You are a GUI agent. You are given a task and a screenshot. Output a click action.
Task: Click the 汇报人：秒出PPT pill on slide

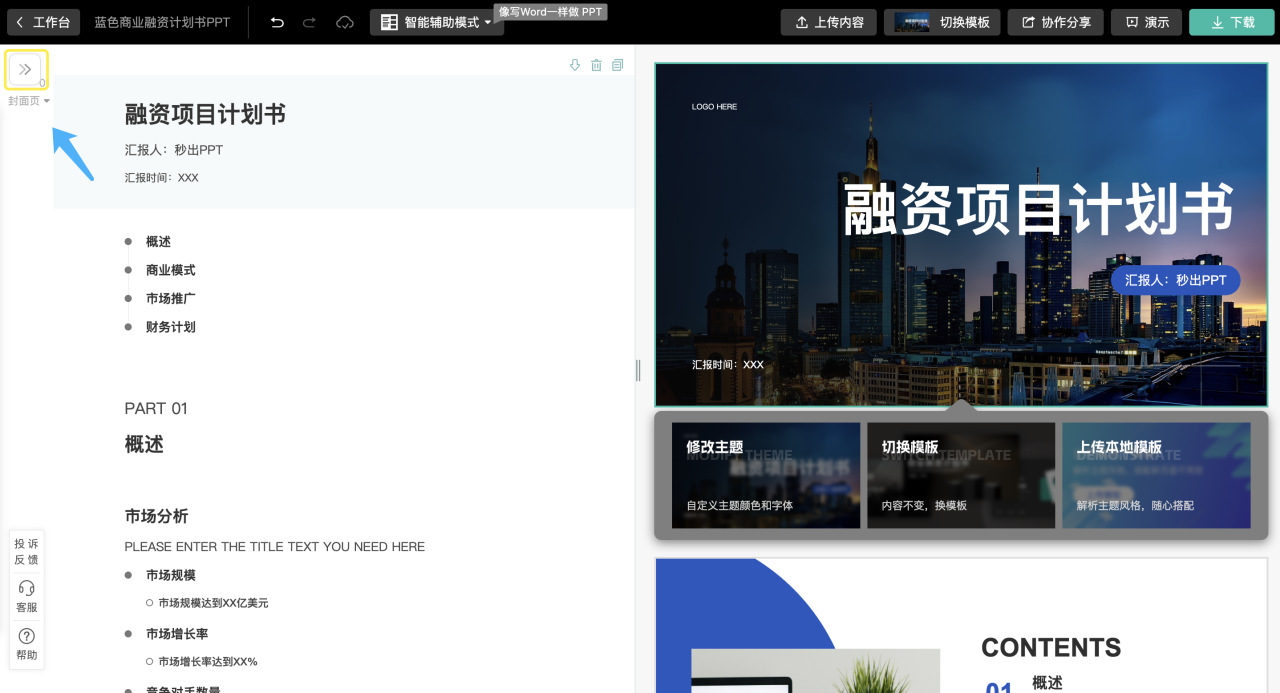[x=1175, y=280]
